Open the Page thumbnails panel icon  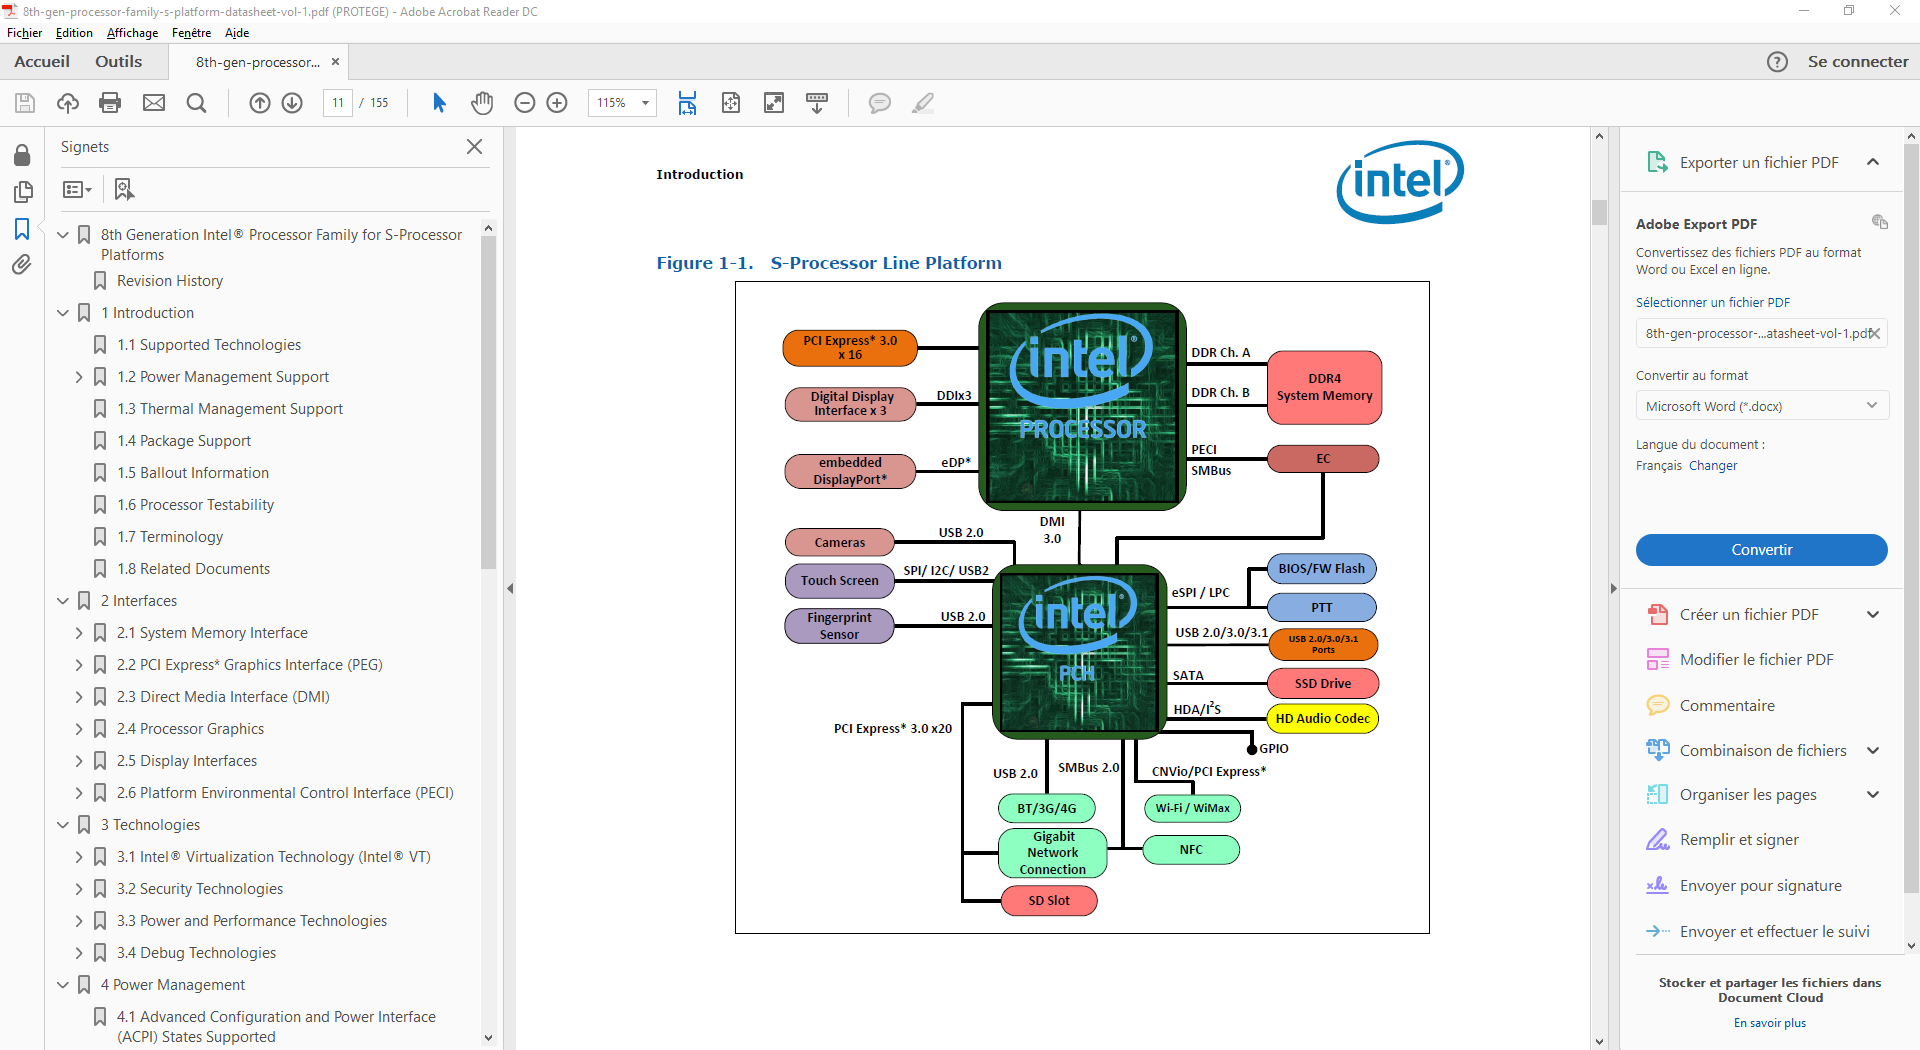pos(22,191)
